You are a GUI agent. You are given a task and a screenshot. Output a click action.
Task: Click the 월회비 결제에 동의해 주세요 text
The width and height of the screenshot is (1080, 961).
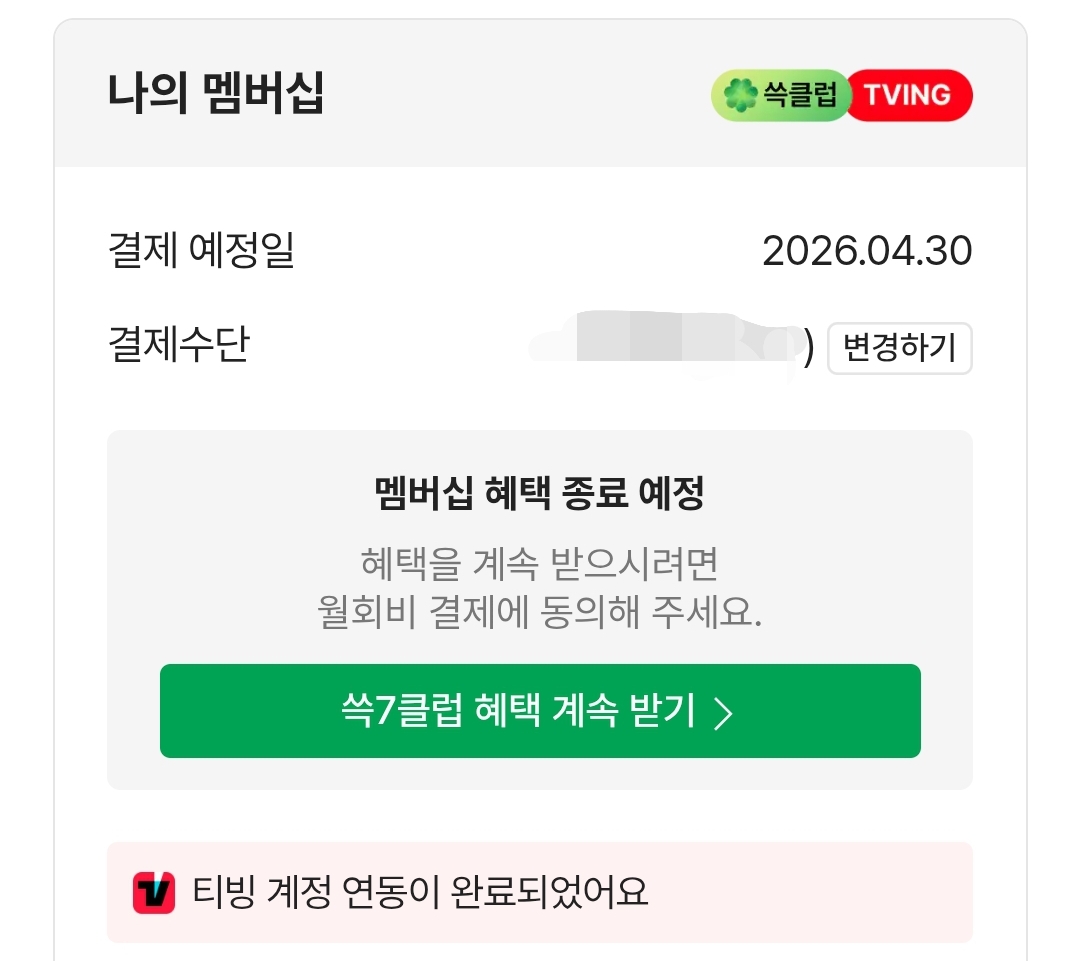tap(539, 613)
